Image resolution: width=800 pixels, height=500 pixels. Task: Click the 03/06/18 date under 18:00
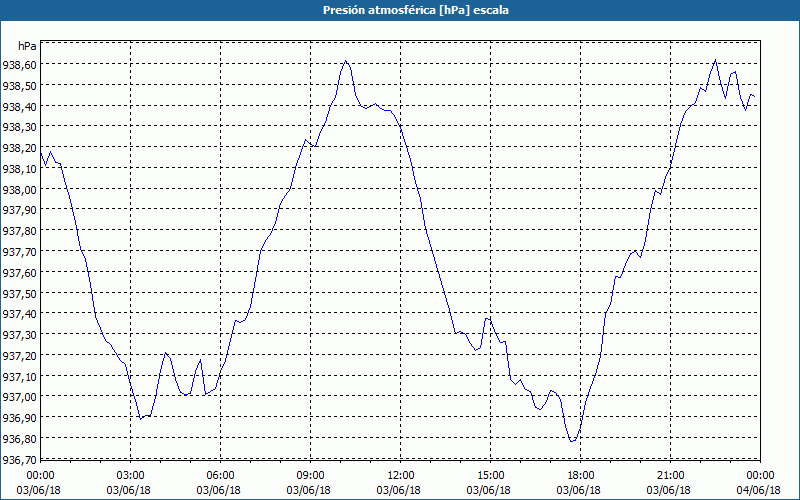[x=579, y=490]
